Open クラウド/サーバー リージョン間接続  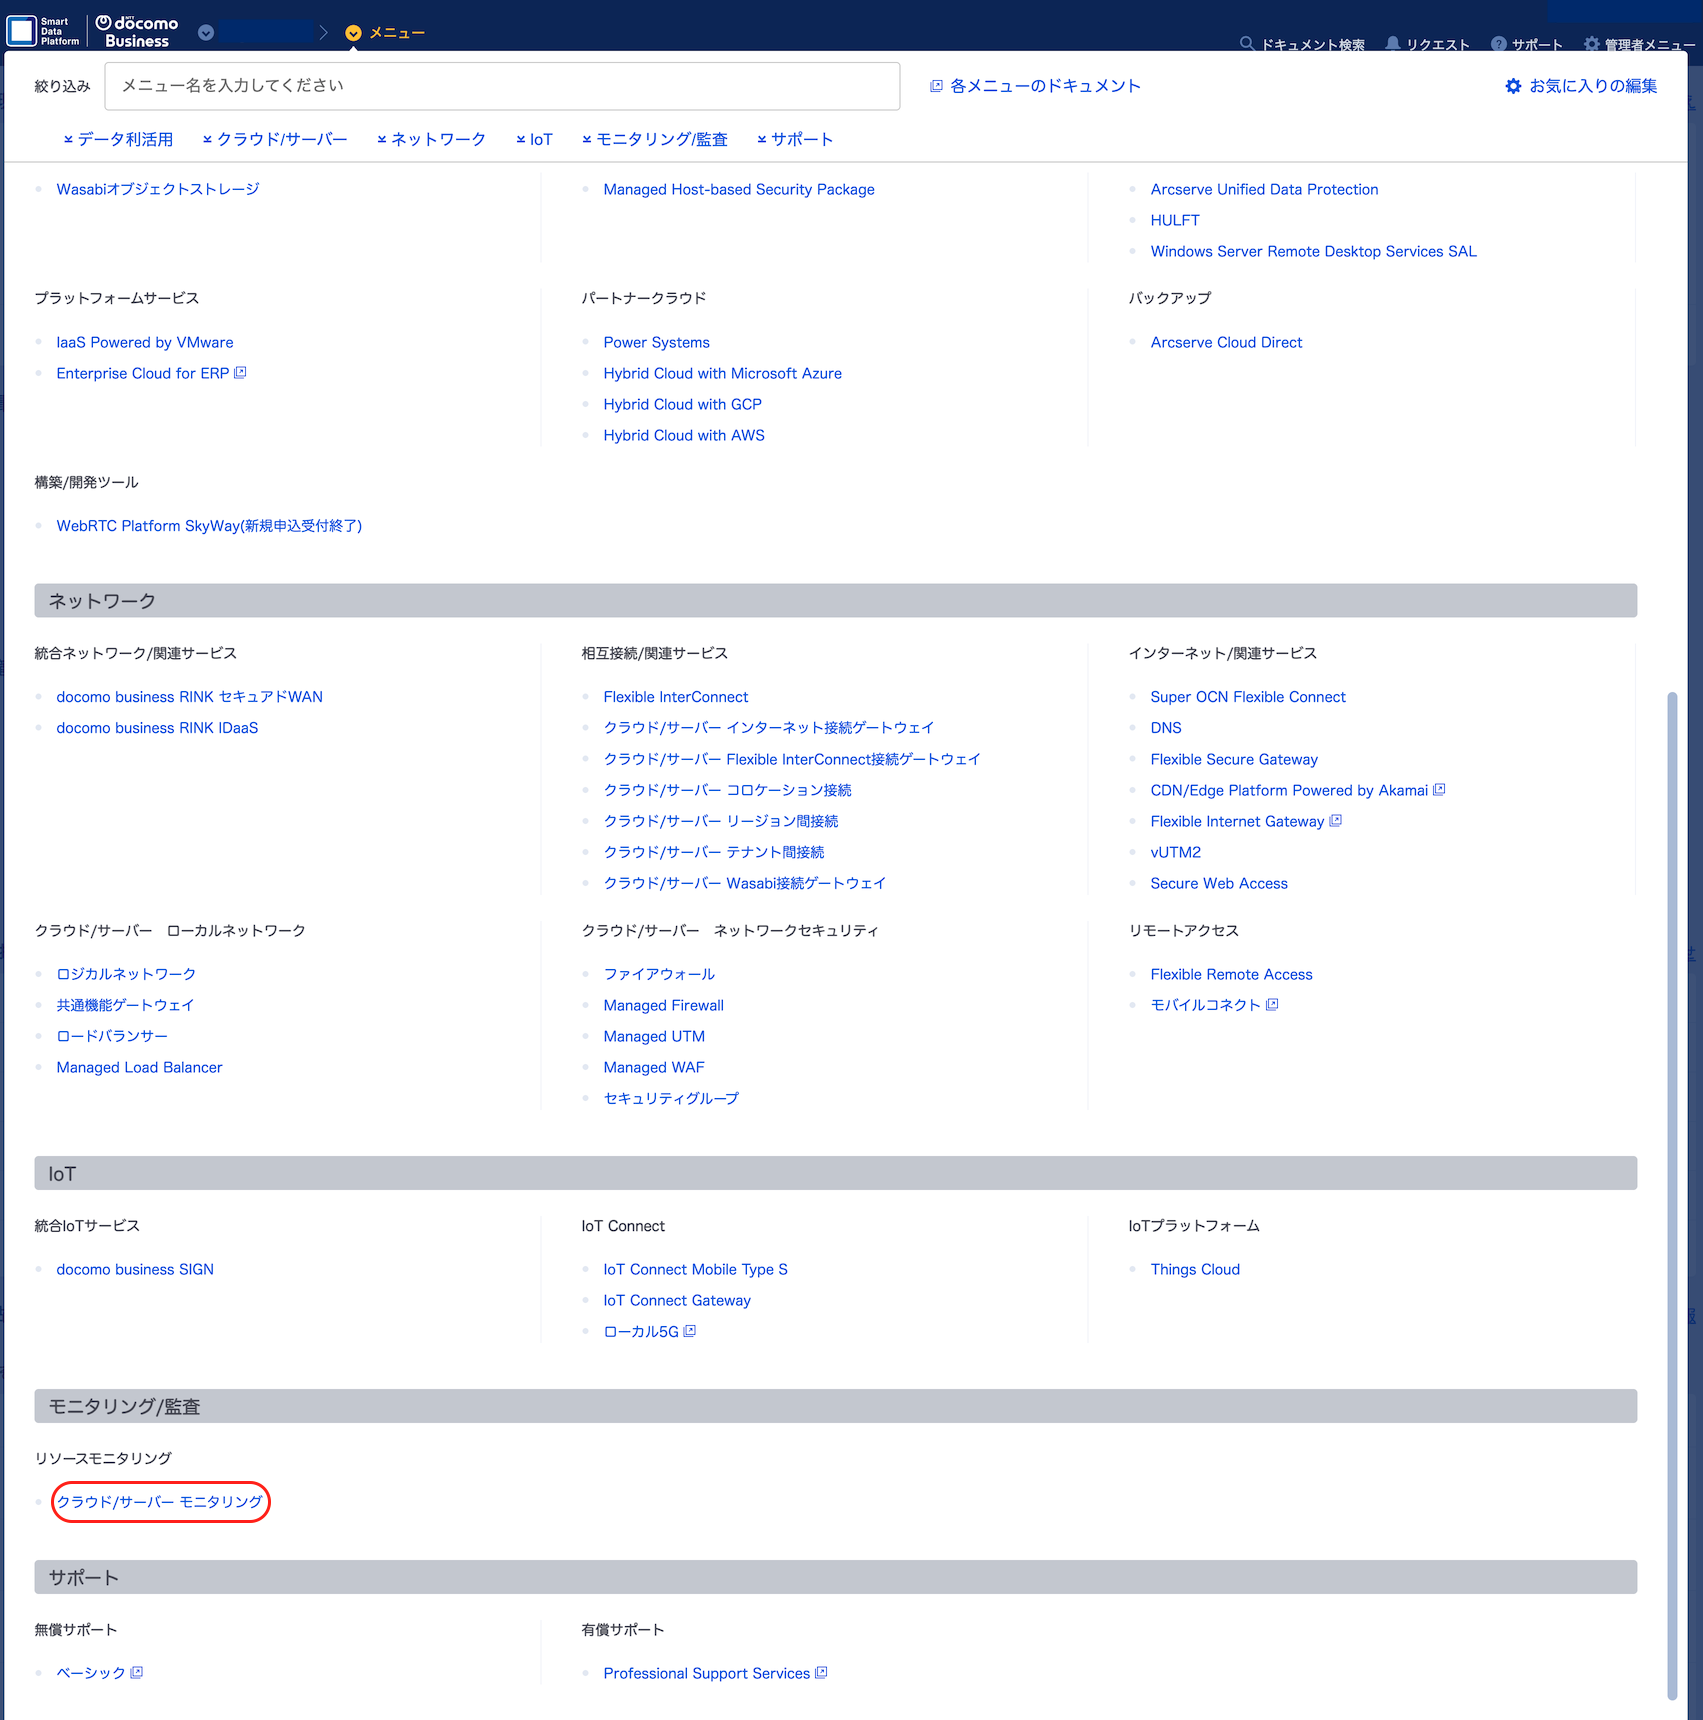point(720,821)
